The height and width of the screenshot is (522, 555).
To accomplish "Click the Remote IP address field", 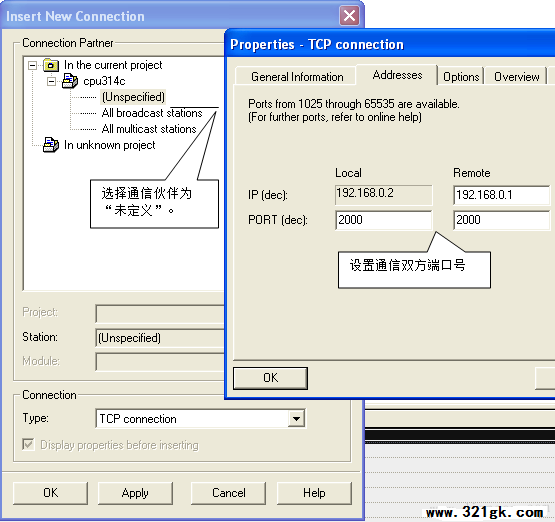I will (502, 195).
